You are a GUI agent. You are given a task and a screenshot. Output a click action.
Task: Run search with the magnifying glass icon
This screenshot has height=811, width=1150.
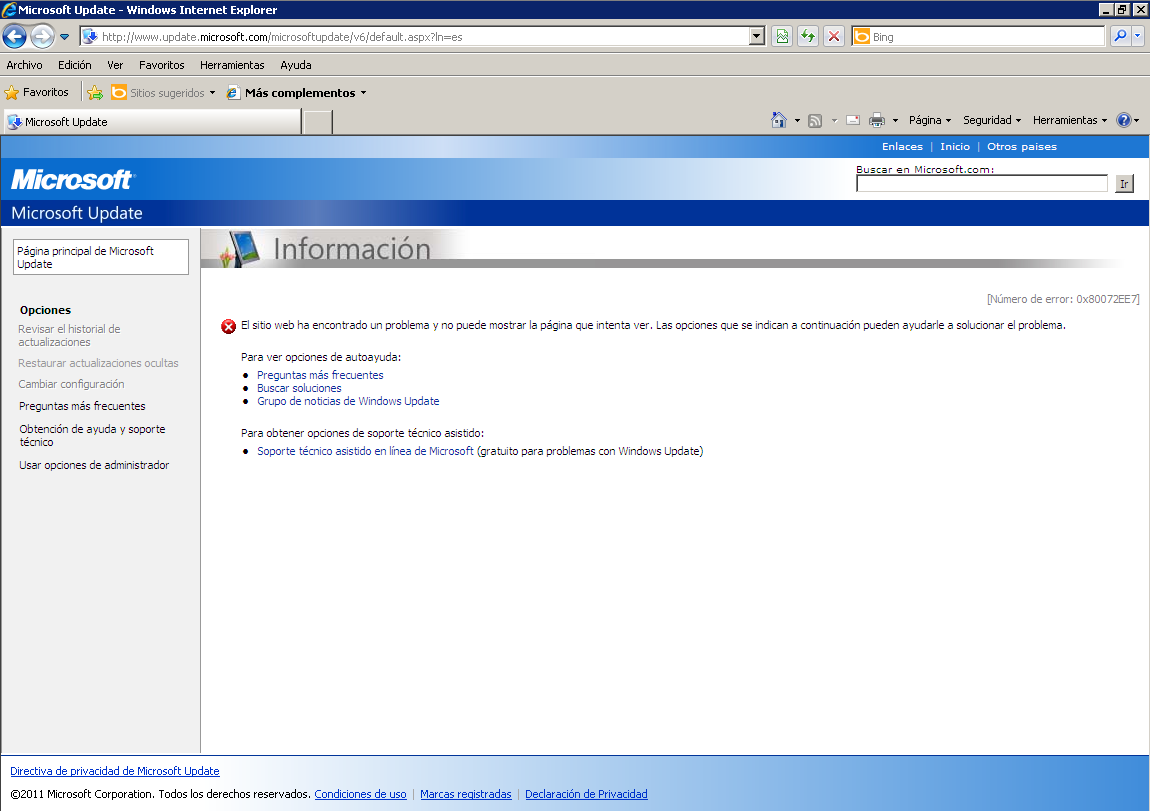pos(1120,36)
